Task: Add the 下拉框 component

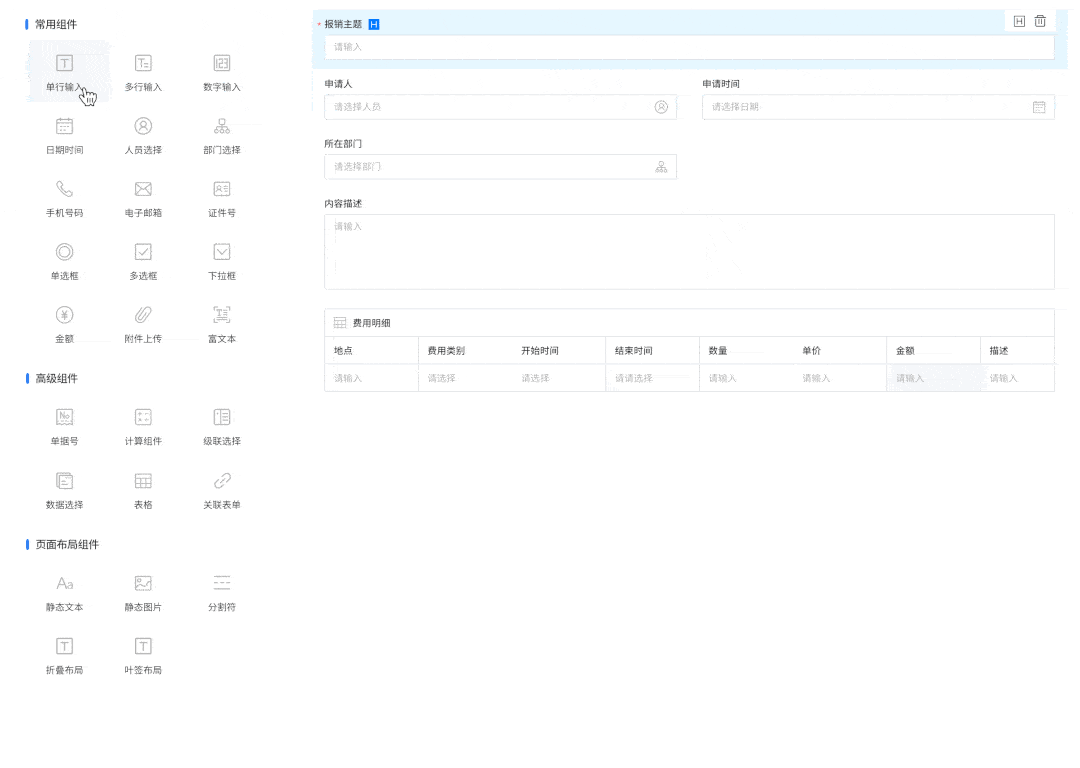Action: [222, 261]
